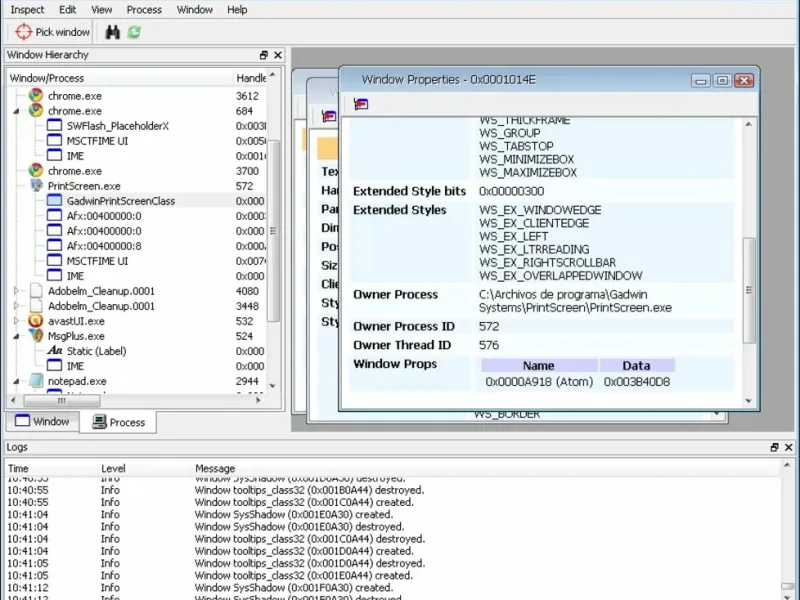Click the Window Properties scroll up arrow
Viewport: 800px width, 600px height.
click(x=748, y=124)
